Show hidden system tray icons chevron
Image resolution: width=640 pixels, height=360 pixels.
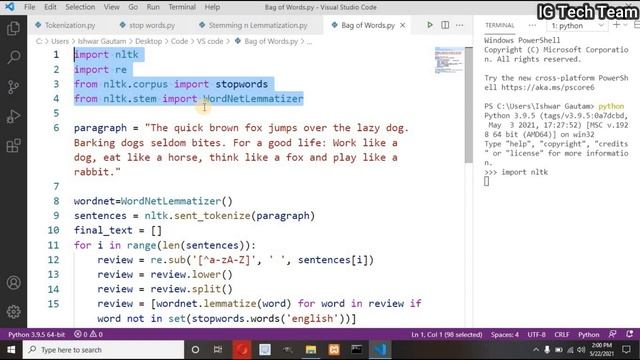(x=535, y=350)
